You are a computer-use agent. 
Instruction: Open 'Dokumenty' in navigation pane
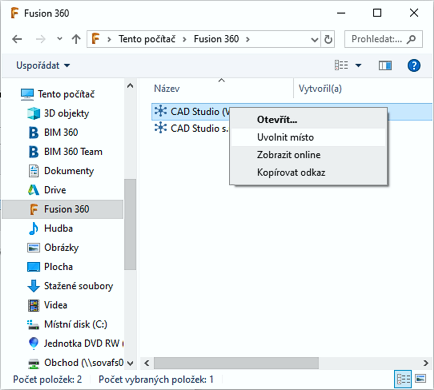pyautogui.click(x=69, y=171)
